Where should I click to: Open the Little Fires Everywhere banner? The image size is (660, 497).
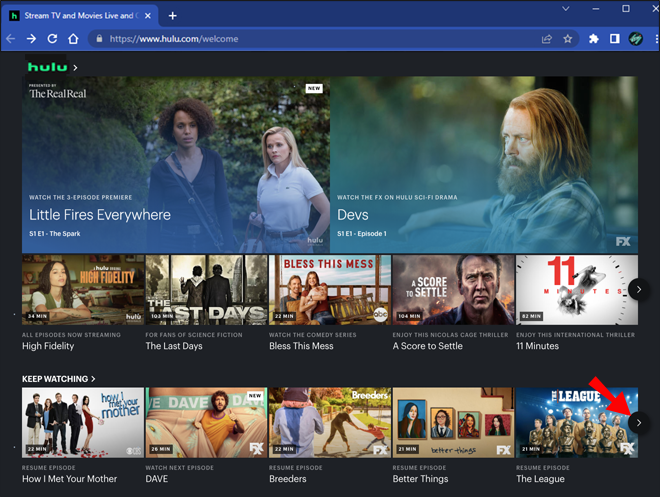tap(176, 165)
